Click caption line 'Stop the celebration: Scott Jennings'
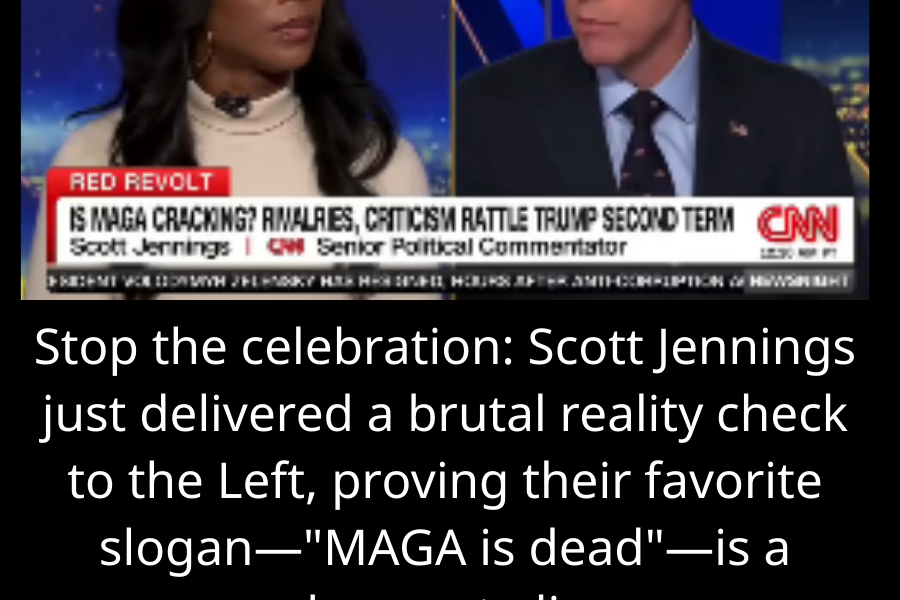Screen dimensions: 900x600 pos(445,347)
